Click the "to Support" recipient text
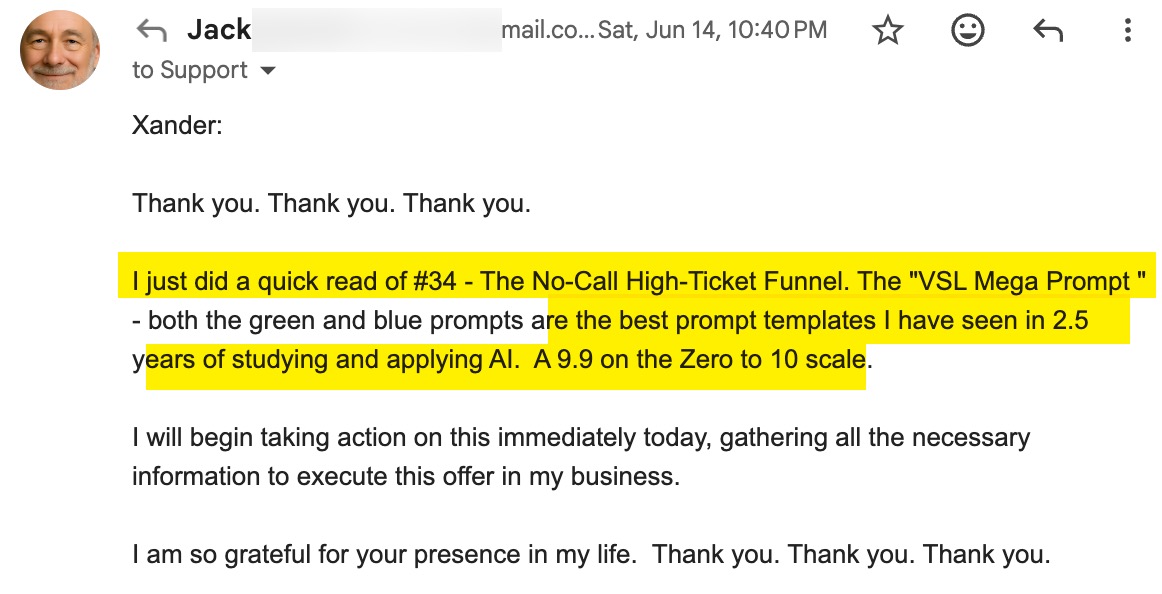 pos(190,71)
